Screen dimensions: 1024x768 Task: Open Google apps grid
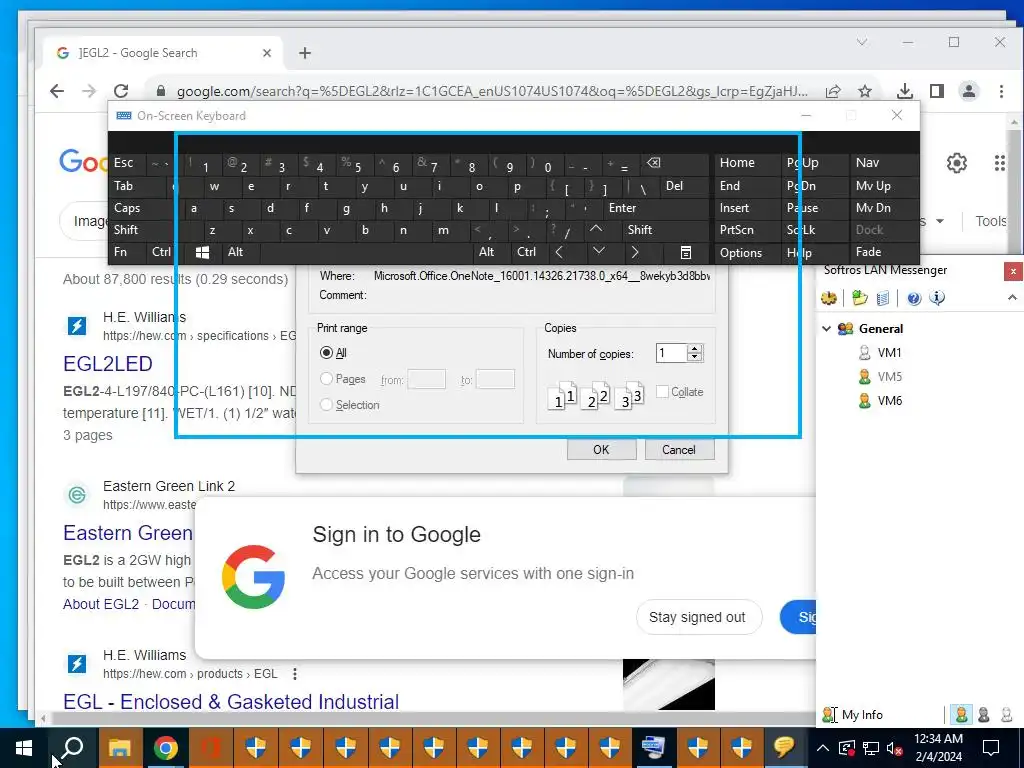pyautogui.click(x=1000, y=163)
